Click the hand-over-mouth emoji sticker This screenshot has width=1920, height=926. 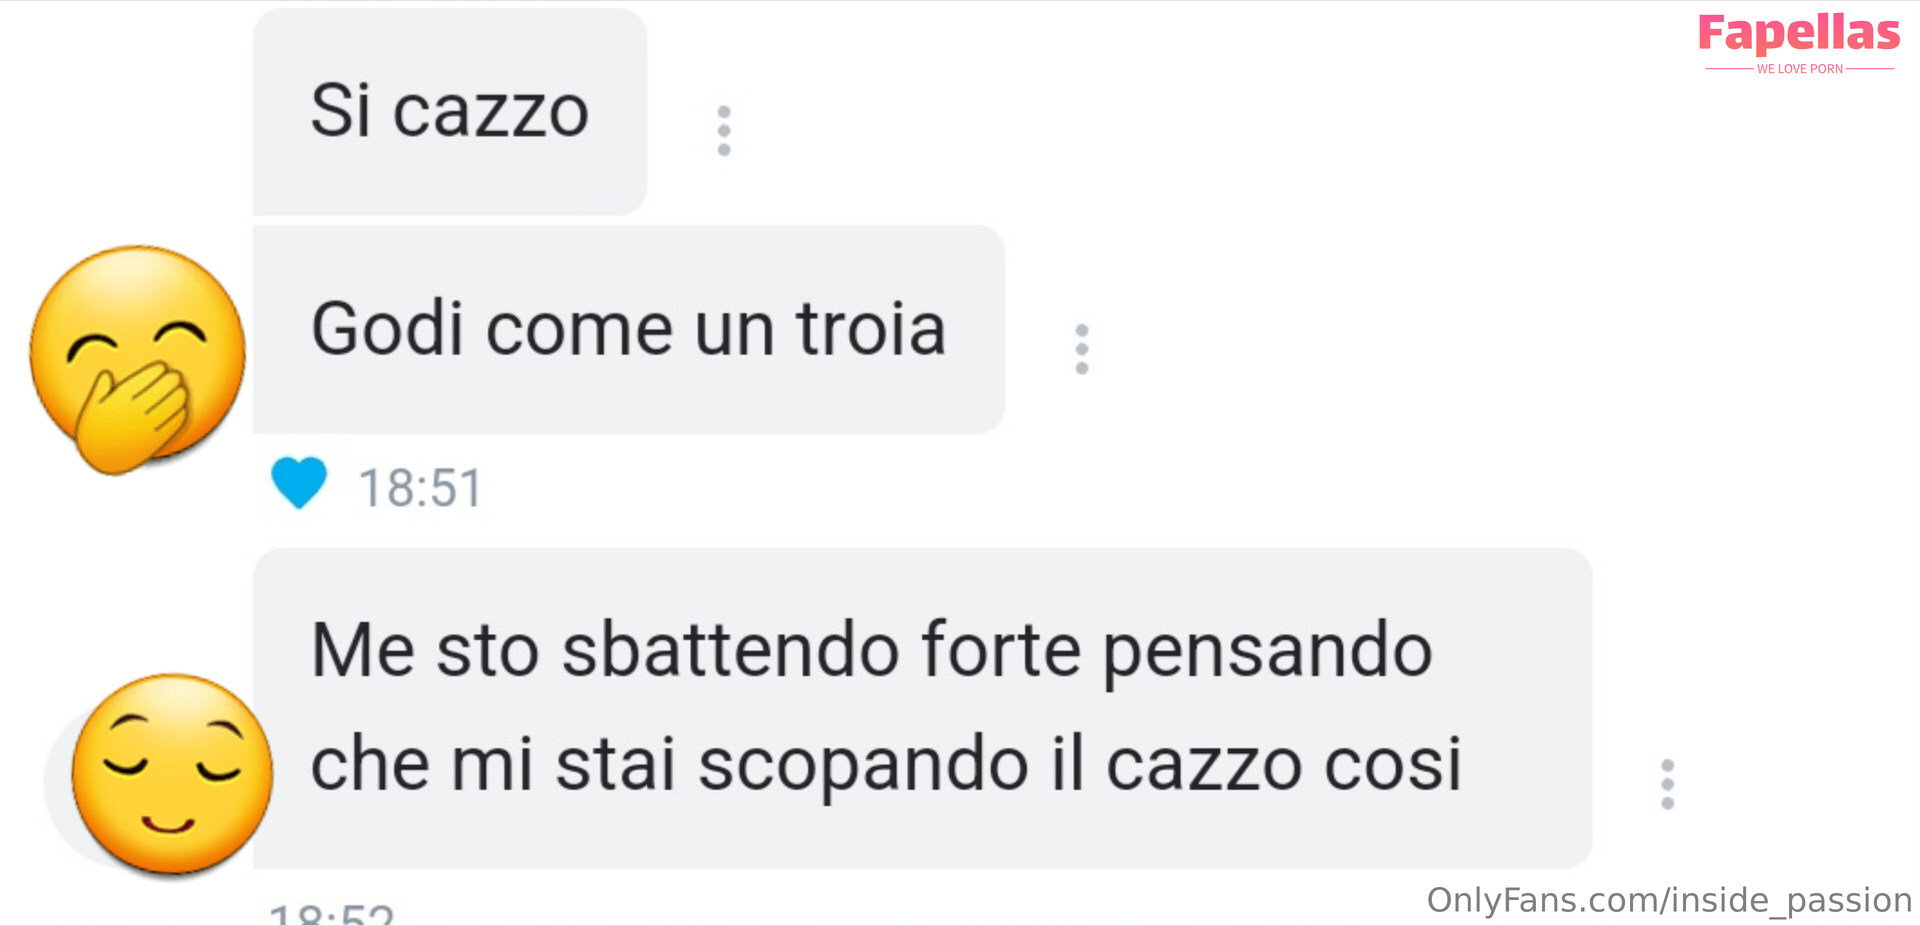tap(137, 360)
